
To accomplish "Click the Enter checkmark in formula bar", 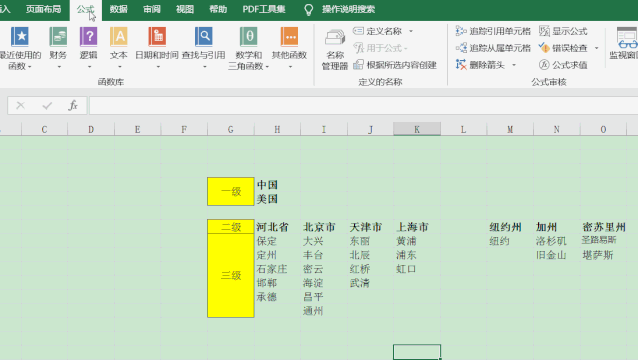I will (47, 106).
